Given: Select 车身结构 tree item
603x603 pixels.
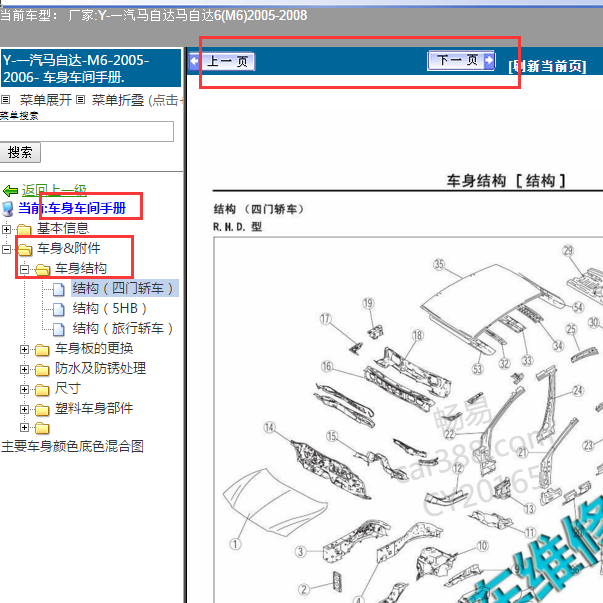Looking at the screenshot, I should coord(81,268).
